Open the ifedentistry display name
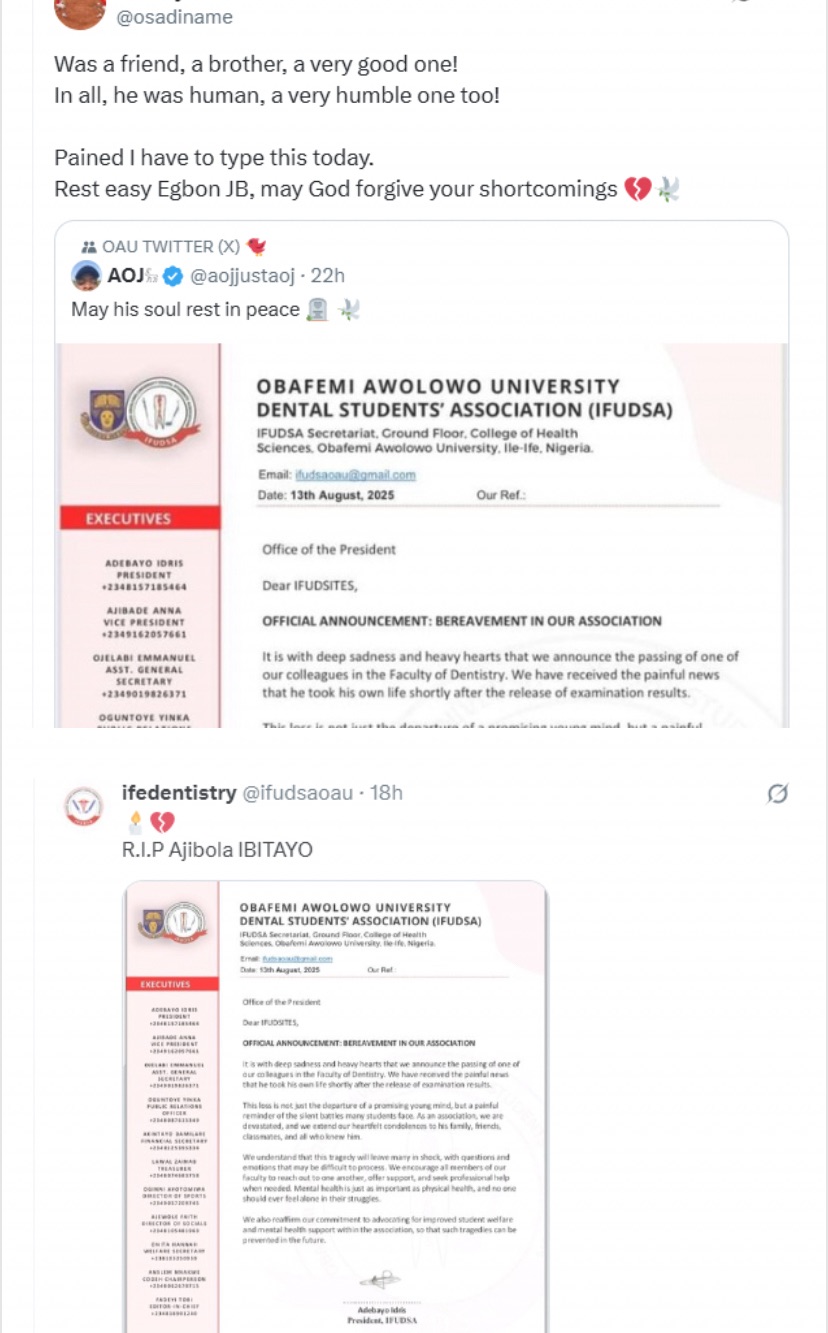 click(x=179, y=793)
